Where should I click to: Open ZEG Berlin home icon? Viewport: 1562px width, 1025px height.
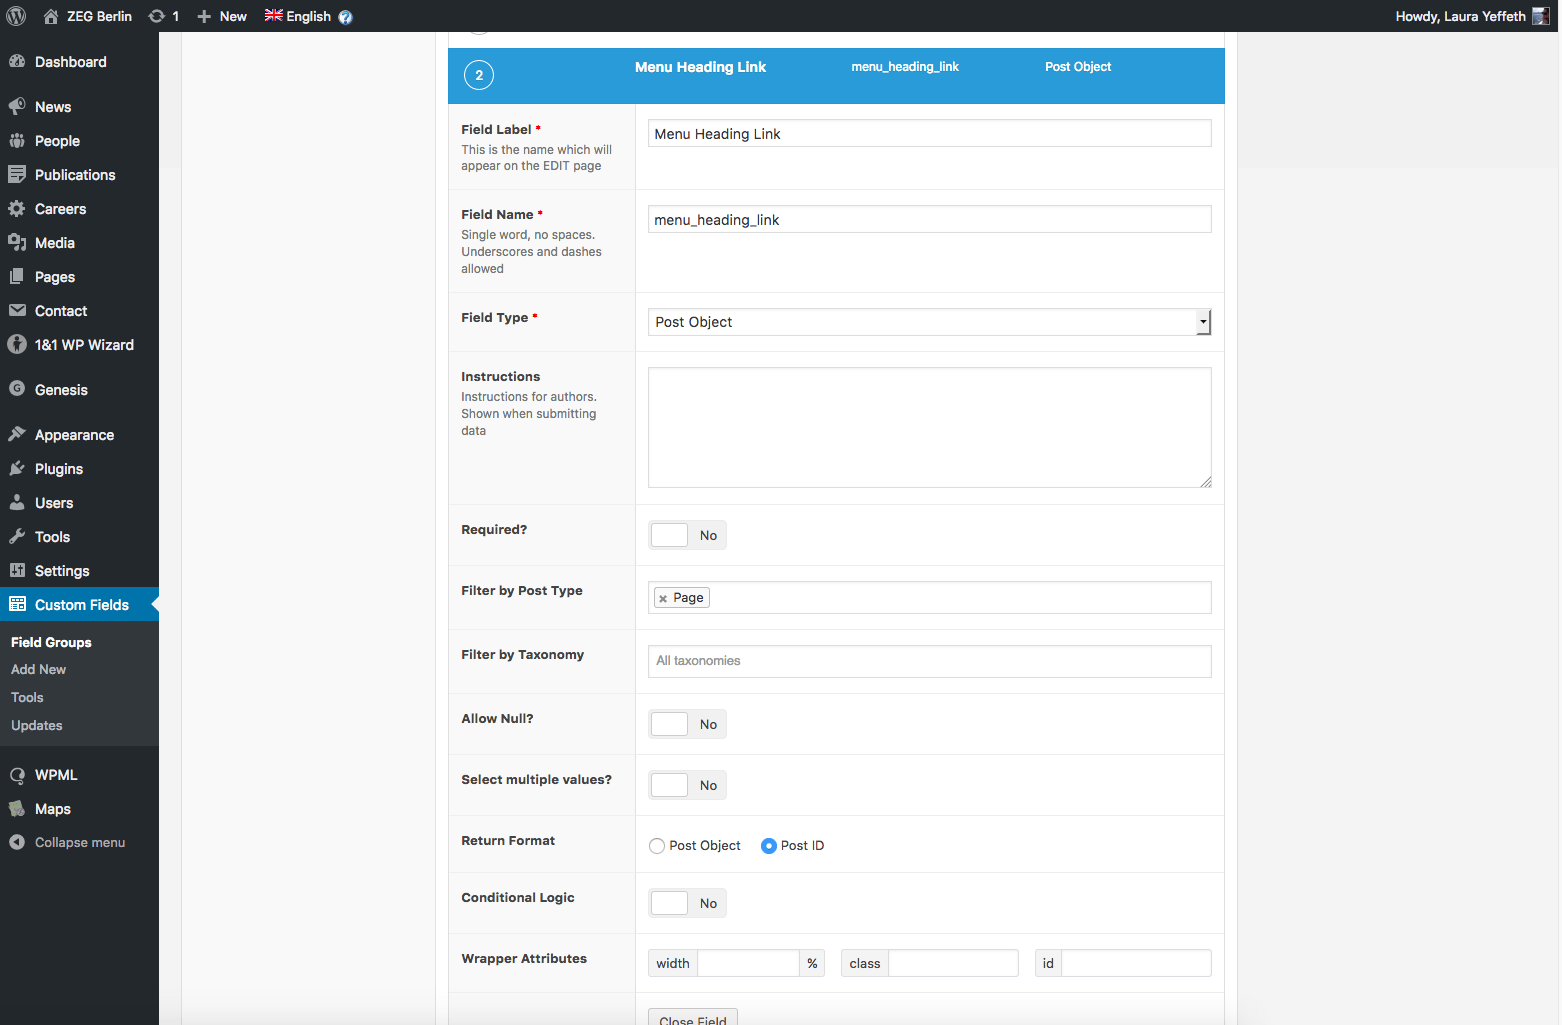(x=51, y=16)
